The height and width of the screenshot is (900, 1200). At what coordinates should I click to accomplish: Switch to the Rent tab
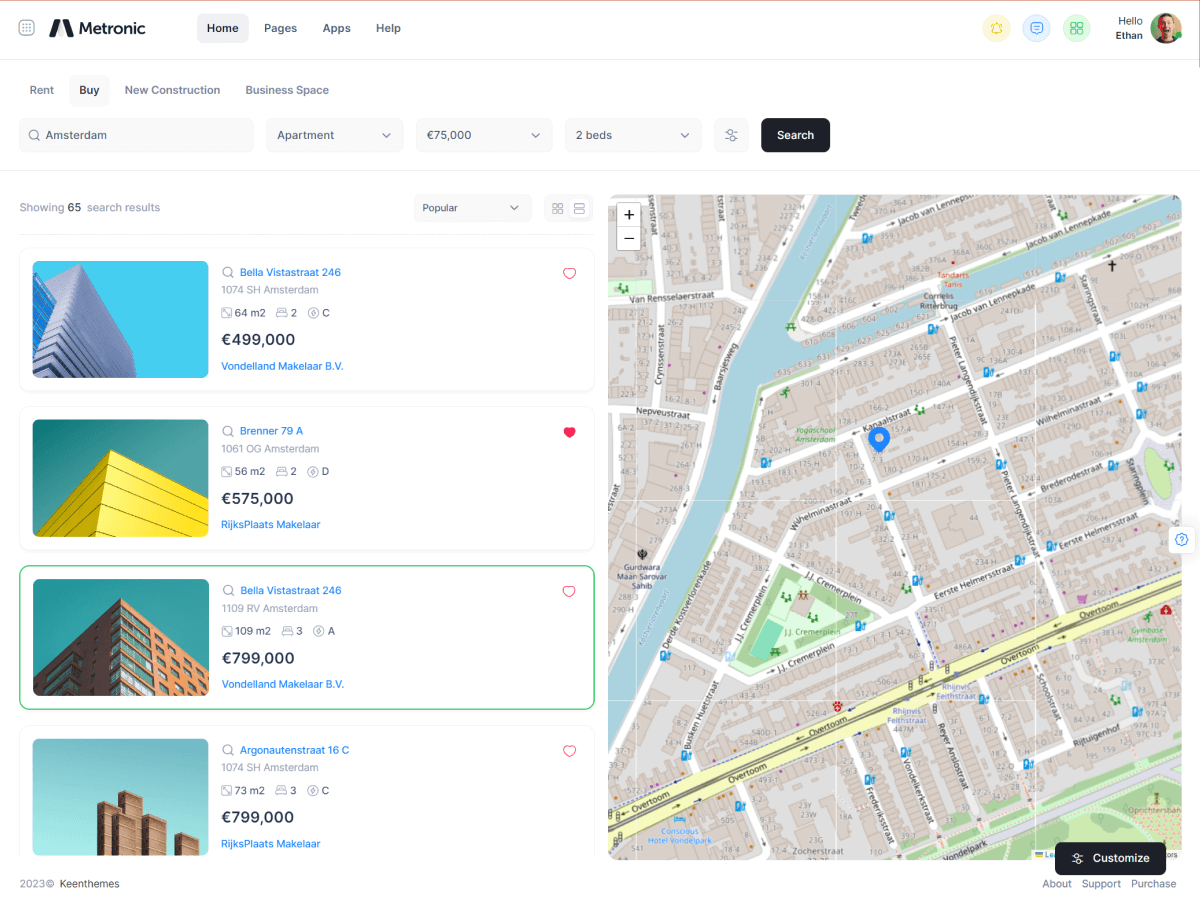[42, 90]
